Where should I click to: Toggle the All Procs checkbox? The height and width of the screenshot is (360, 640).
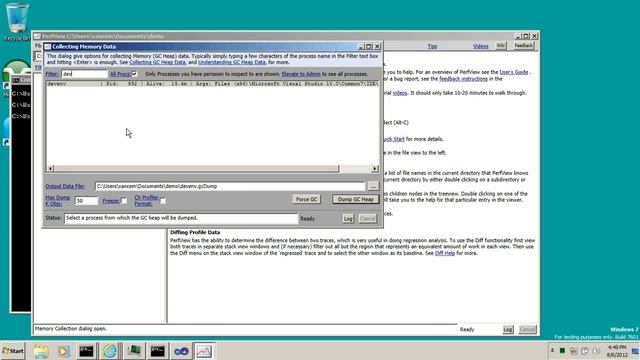pyautogui.click(x=134, y=74)
